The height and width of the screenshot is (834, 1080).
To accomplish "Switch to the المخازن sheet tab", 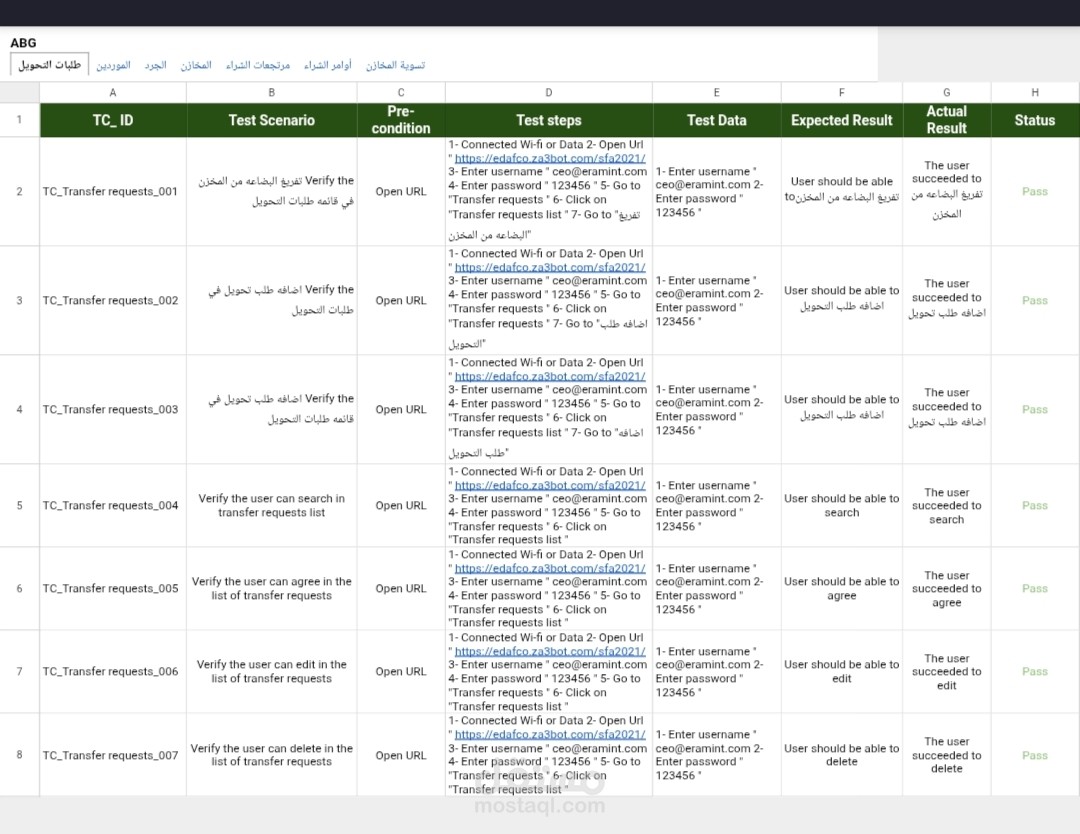I will click(x=196, y=65).
